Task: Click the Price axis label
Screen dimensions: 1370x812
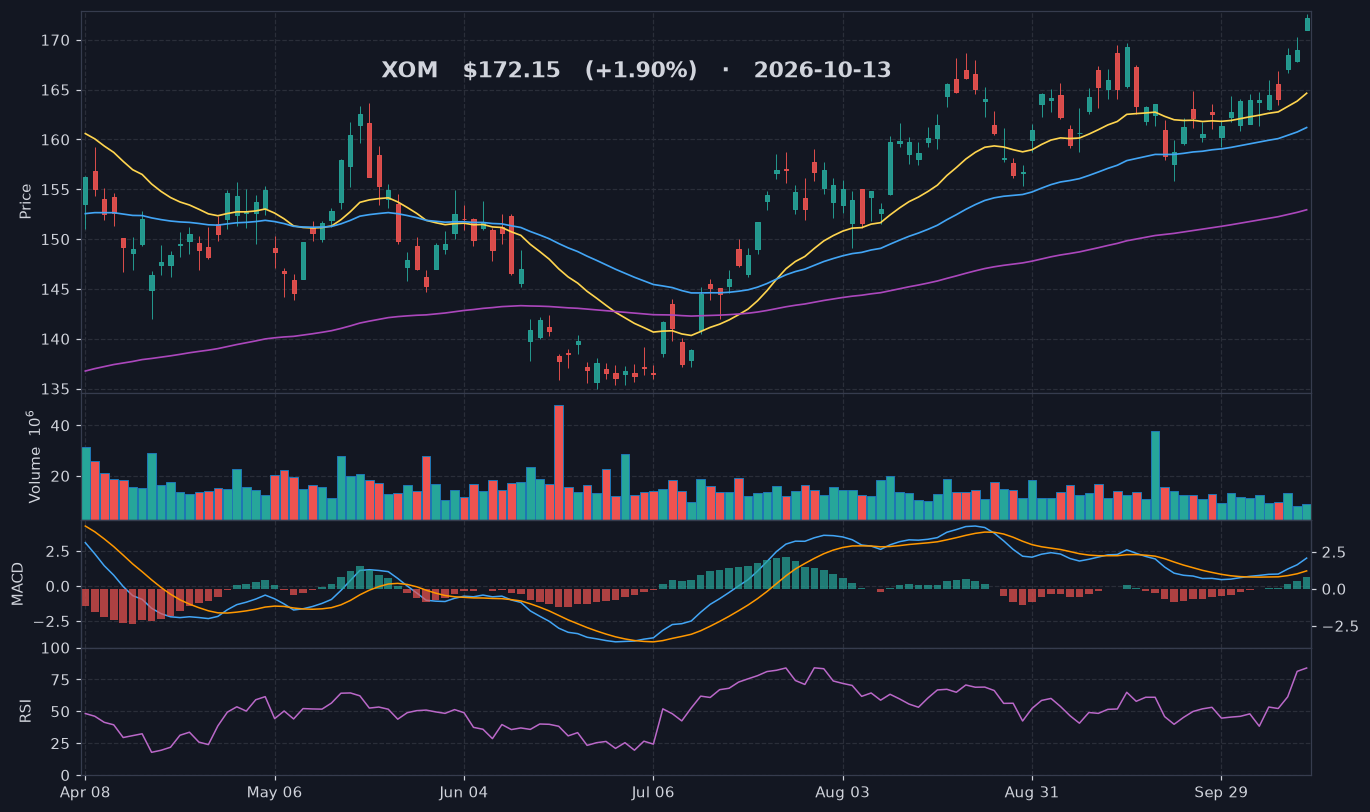Action: coord(26,201)
